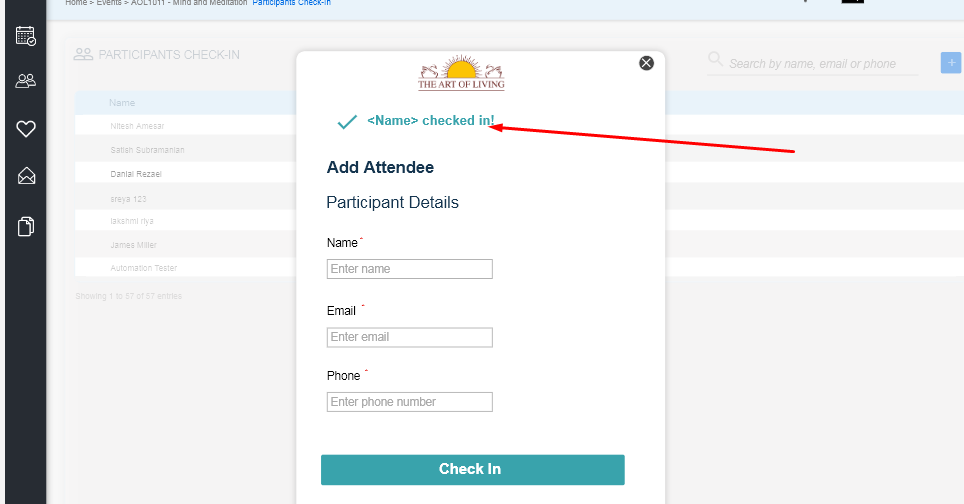The height and width of the screenshot is (504, 964).
Task: Focus the Enter phone number field
Action: (x=409, y=402)
